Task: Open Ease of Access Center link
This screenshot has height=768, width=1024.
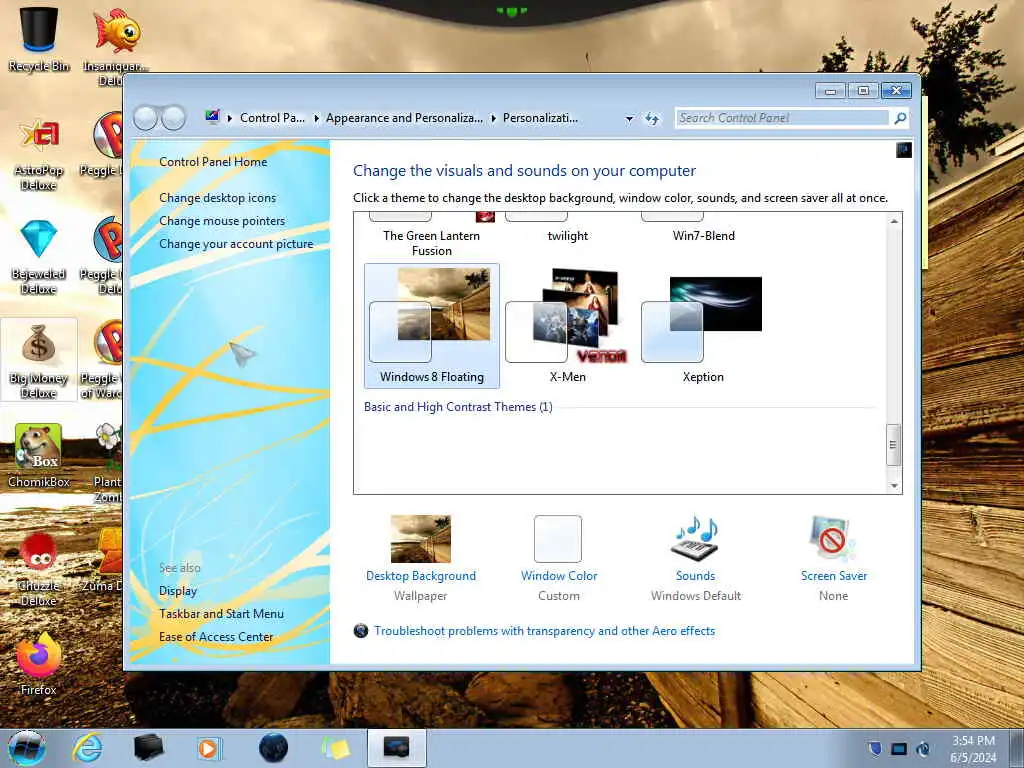Action: point(216,637)
